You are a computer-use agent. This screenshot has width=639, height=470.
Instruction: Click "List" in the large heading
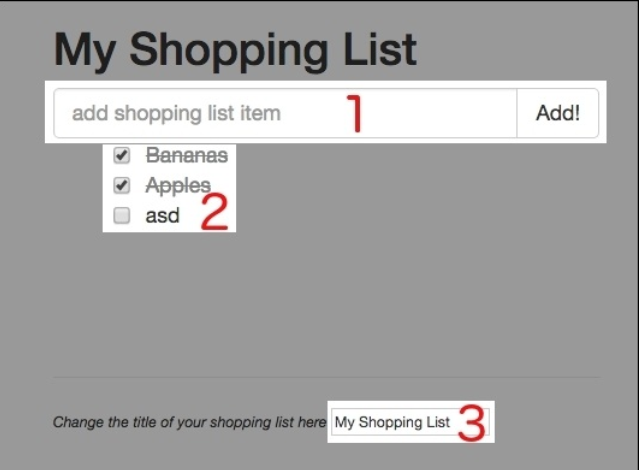(x=378, y=49)
